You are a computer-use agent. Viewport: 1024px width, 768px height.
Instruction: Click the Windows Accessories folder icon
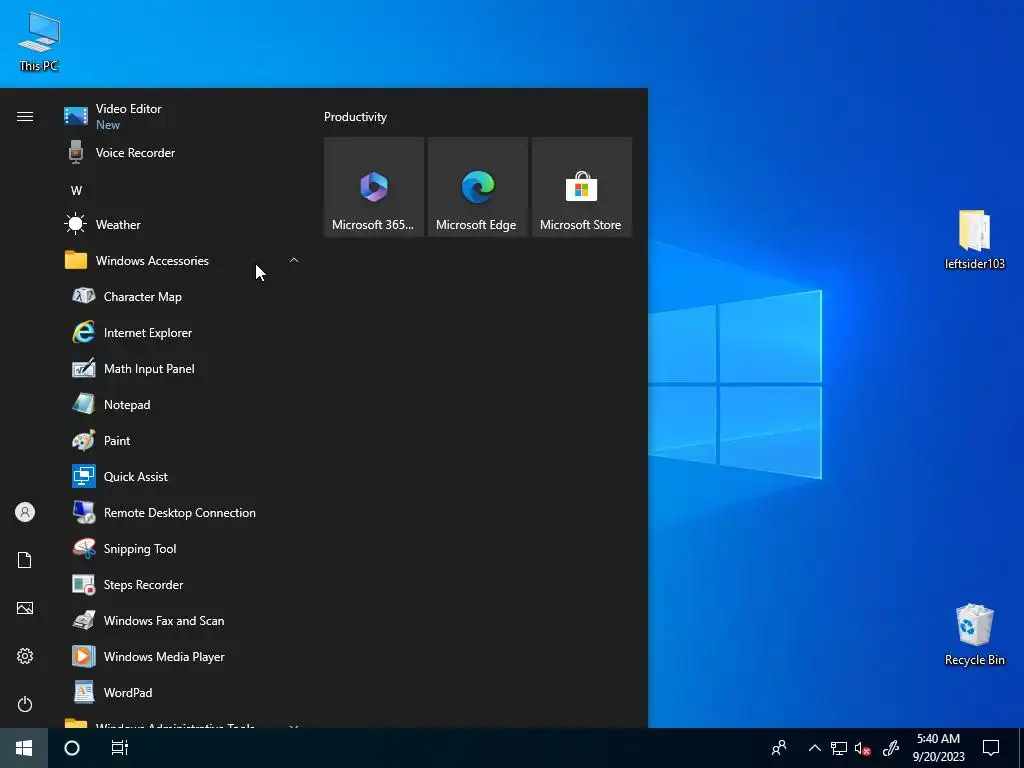coord(76,261)
